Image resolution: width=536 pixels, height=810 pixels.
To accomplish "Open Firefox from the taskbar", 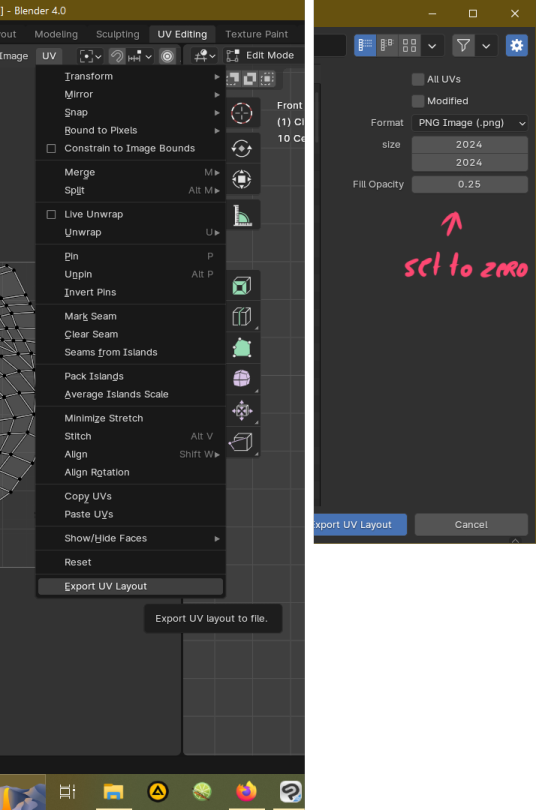I will click(246, 791).
